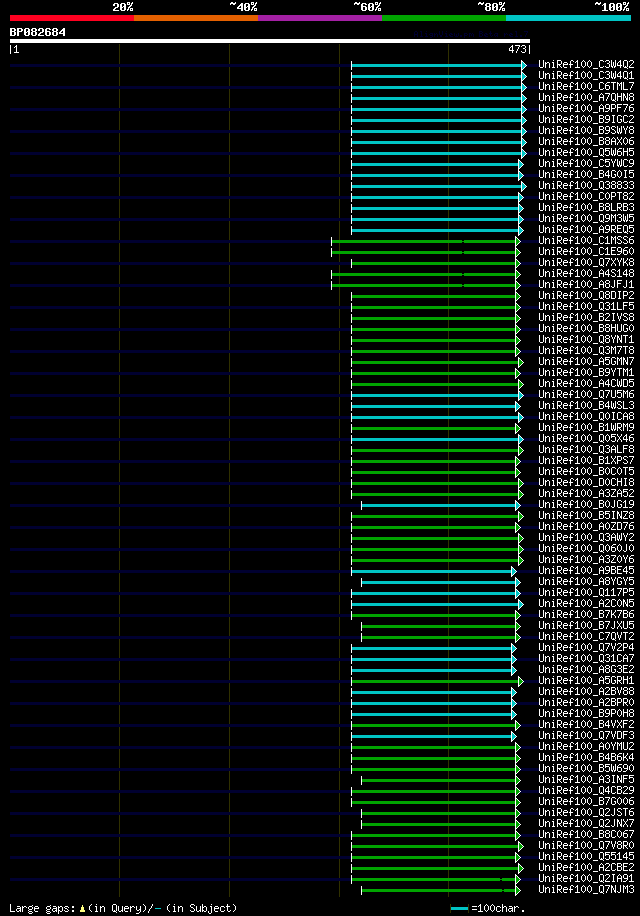Select the UniRef100_Q7NJM3 label
This screenshot has height=916, width=640.
click(586, 890)
